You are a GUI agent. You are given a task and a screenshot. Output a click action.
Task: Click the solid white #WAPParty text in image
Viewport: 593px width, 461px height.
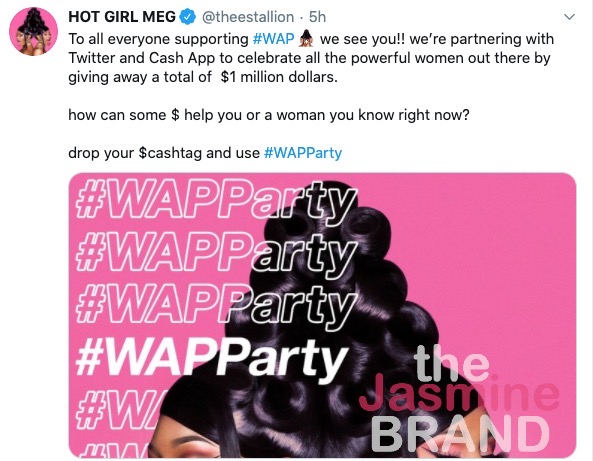211,358
